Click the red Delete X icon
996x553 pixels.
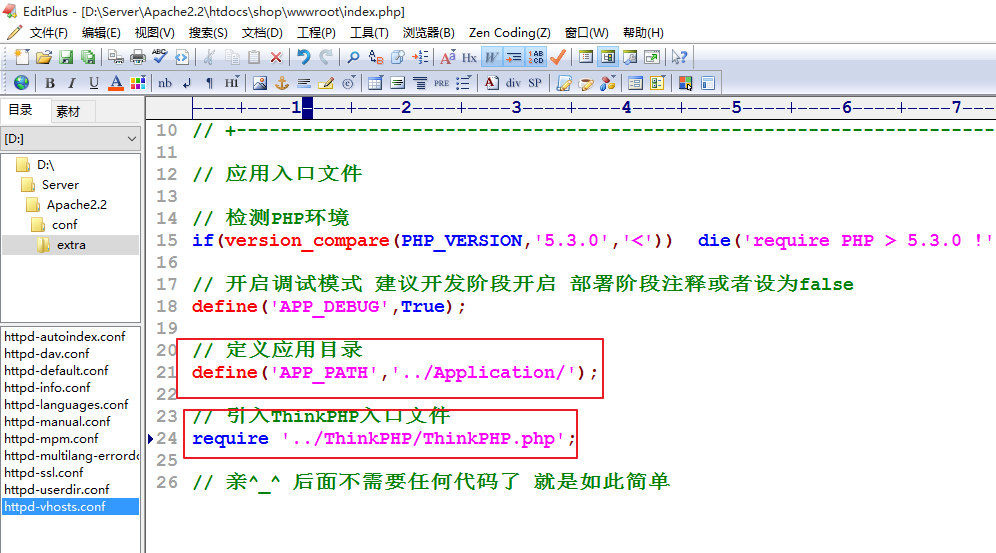(x=276, y=57)
